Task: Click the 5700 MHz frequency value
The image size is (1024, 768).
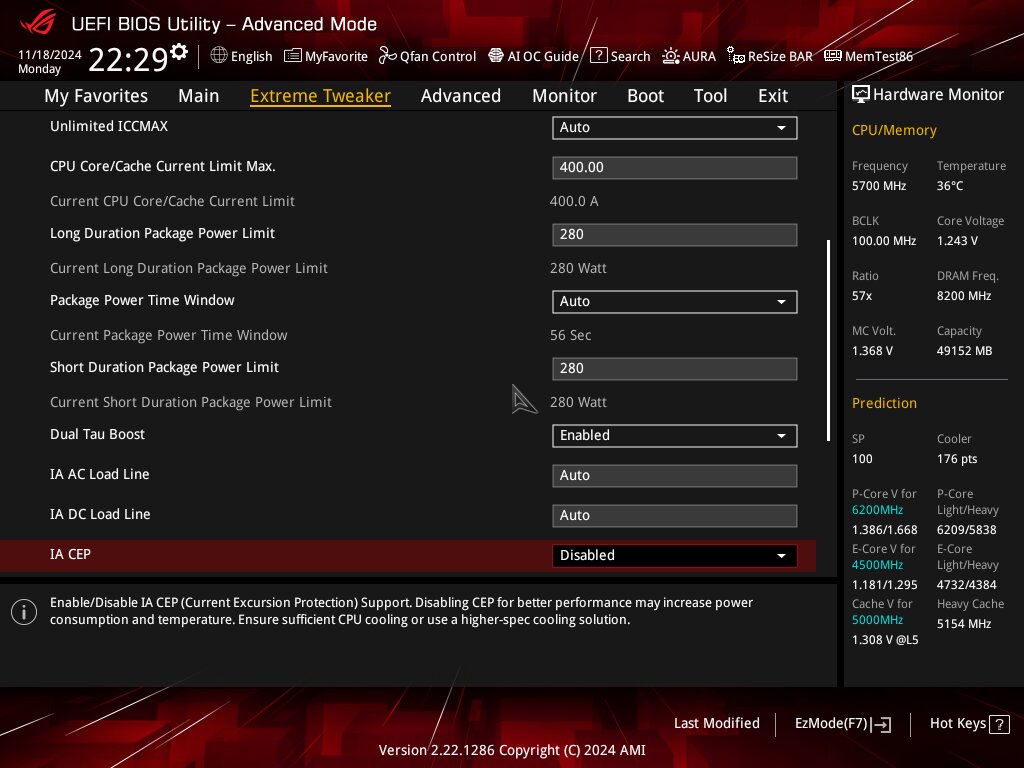Action: click(x=879, y=186)
